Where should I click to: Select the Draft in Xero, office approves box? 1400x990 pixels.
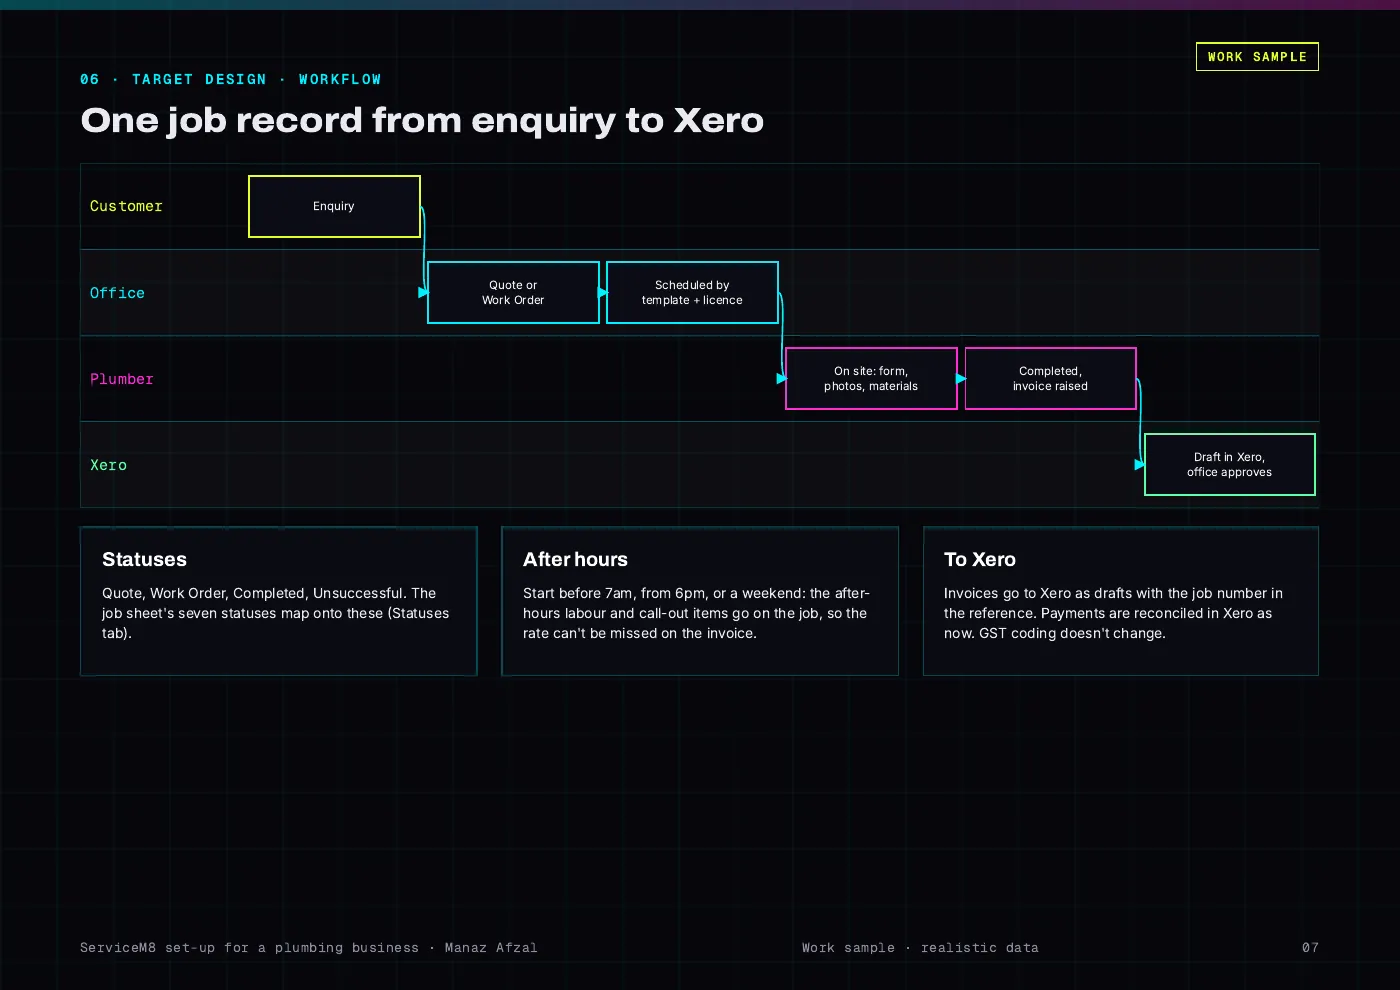point(1229,464)
